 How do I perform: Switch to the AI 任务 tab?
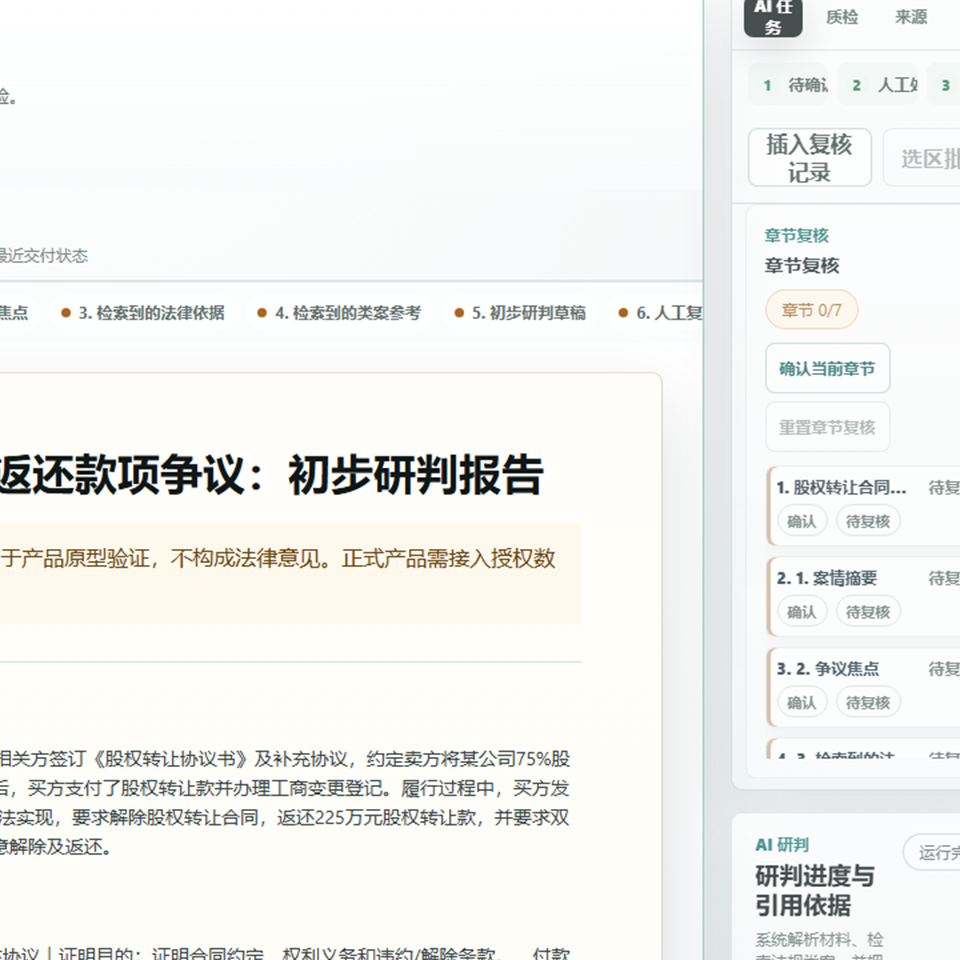coord(773,17)
